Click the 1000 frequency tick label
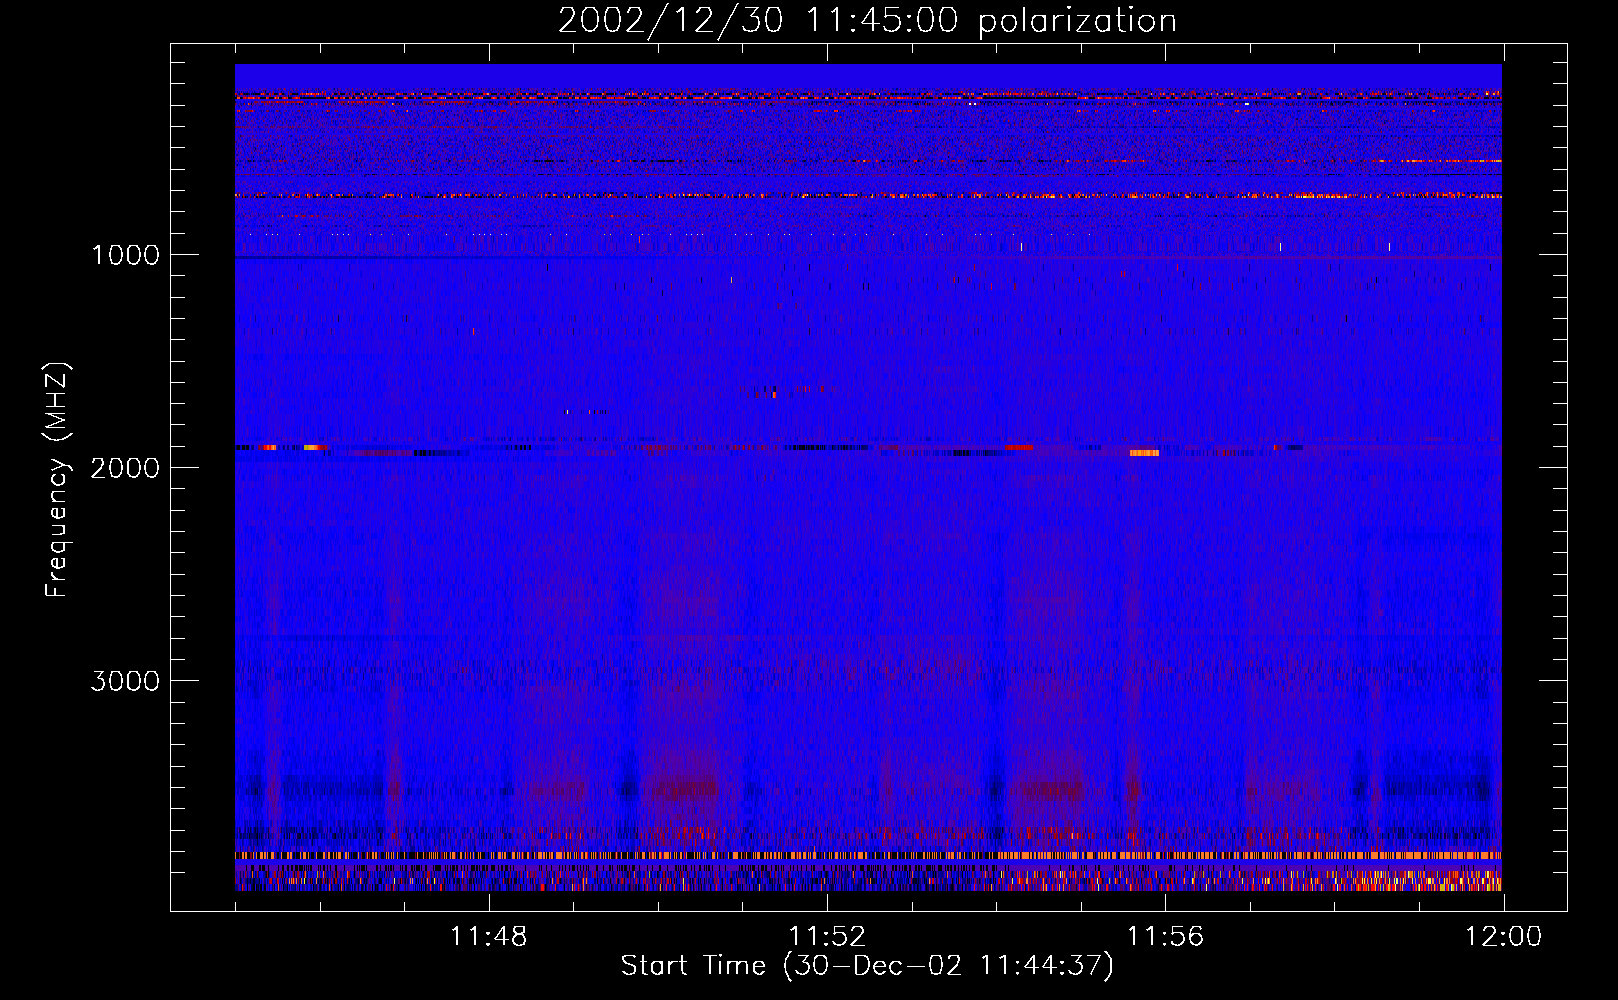1618x1000 pixels. (125, 255)
